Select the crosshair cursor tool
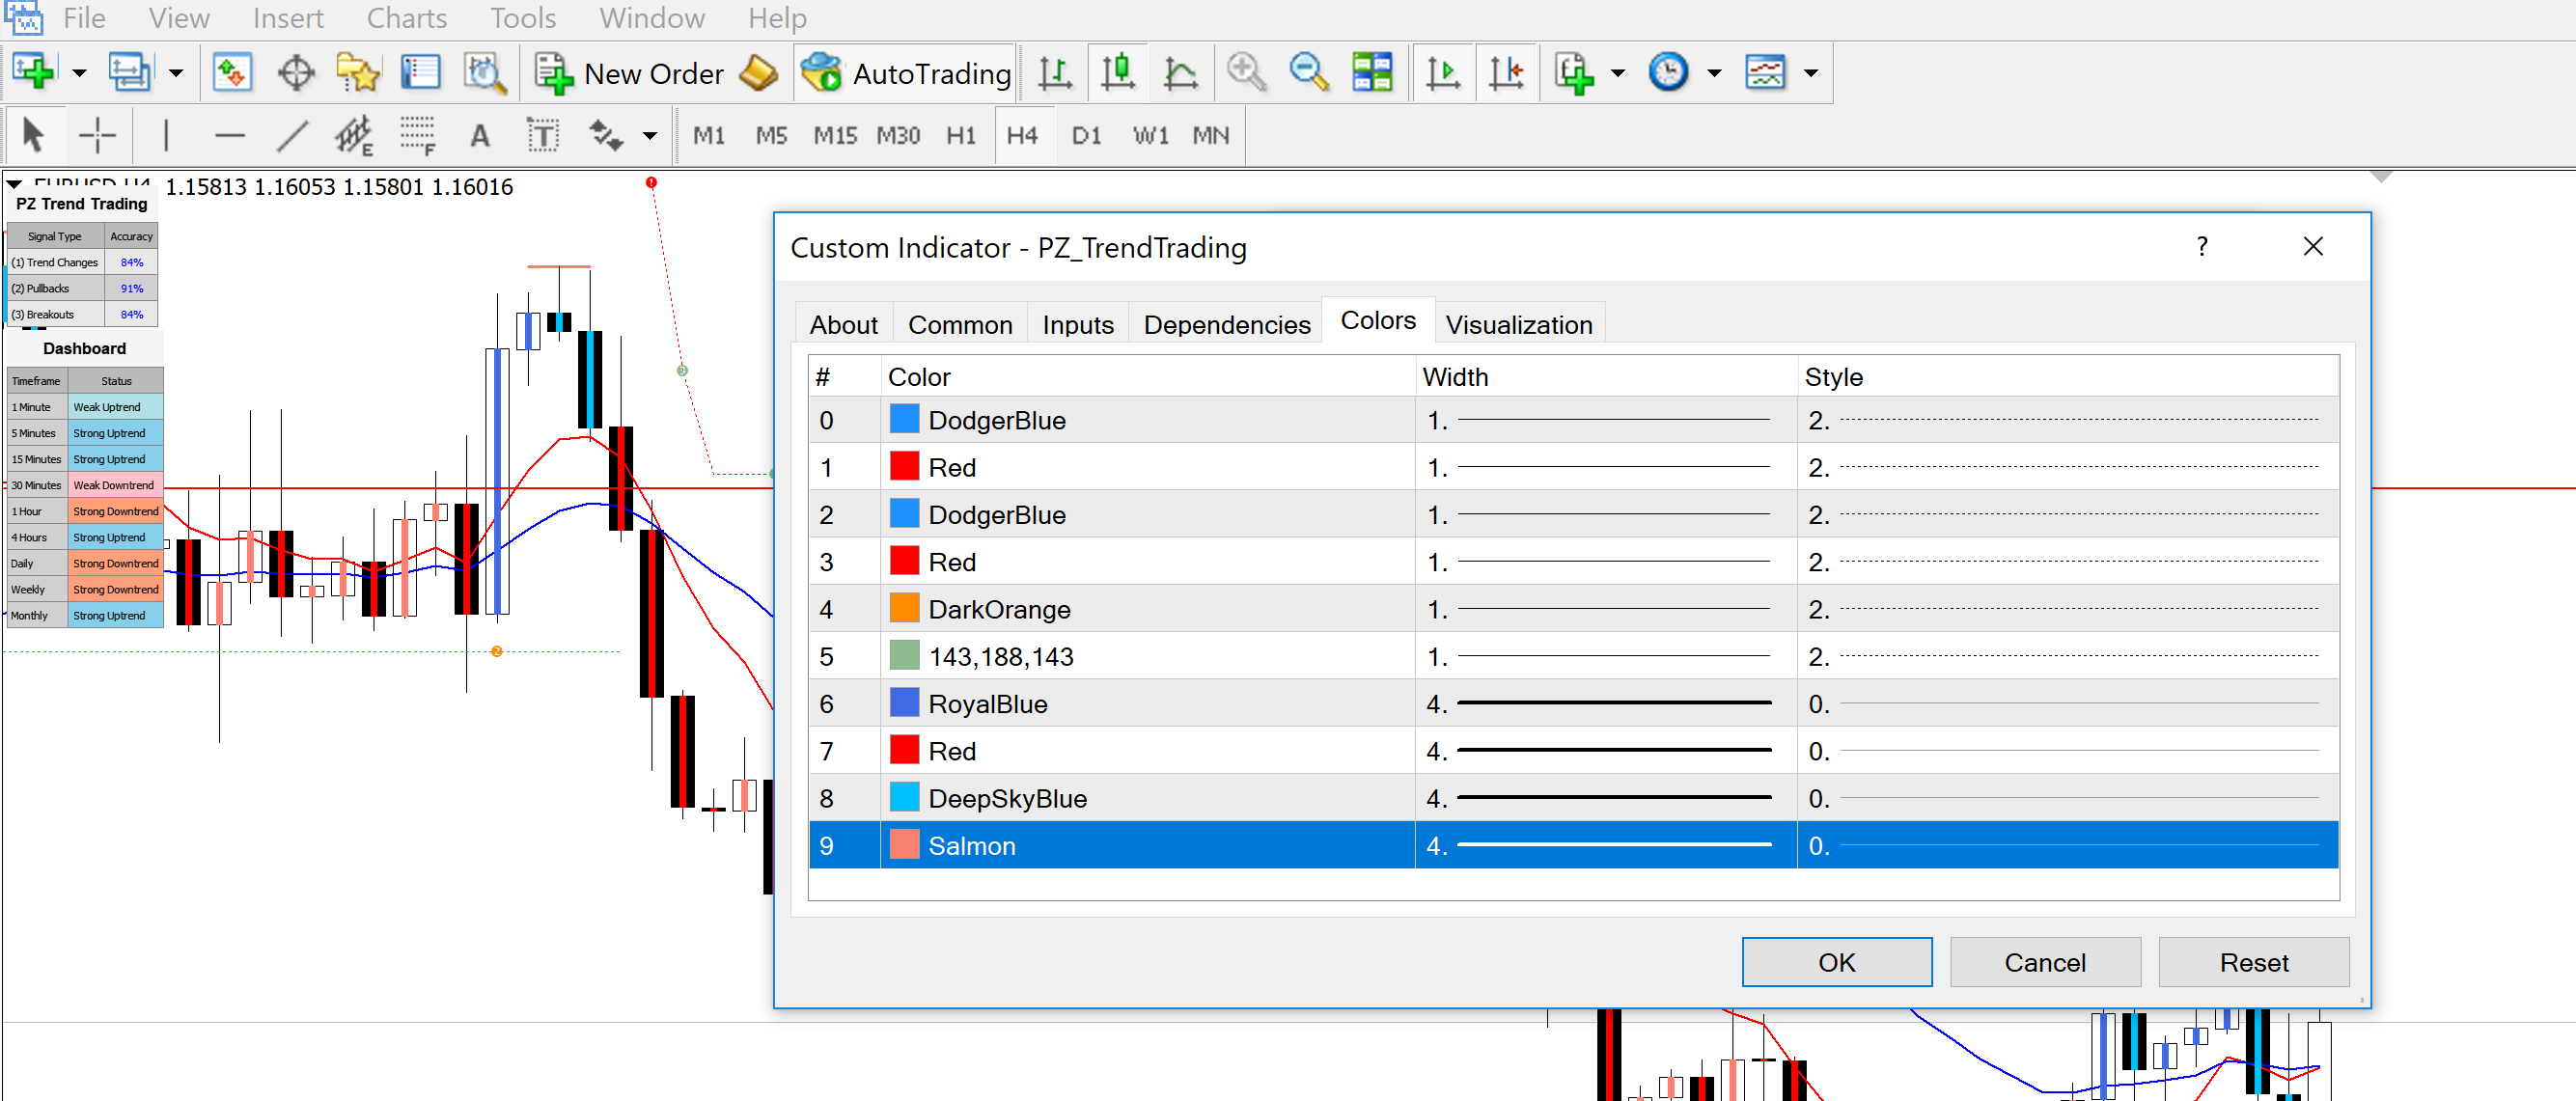The image size is (2576, 1101). (x=98, y=135)
